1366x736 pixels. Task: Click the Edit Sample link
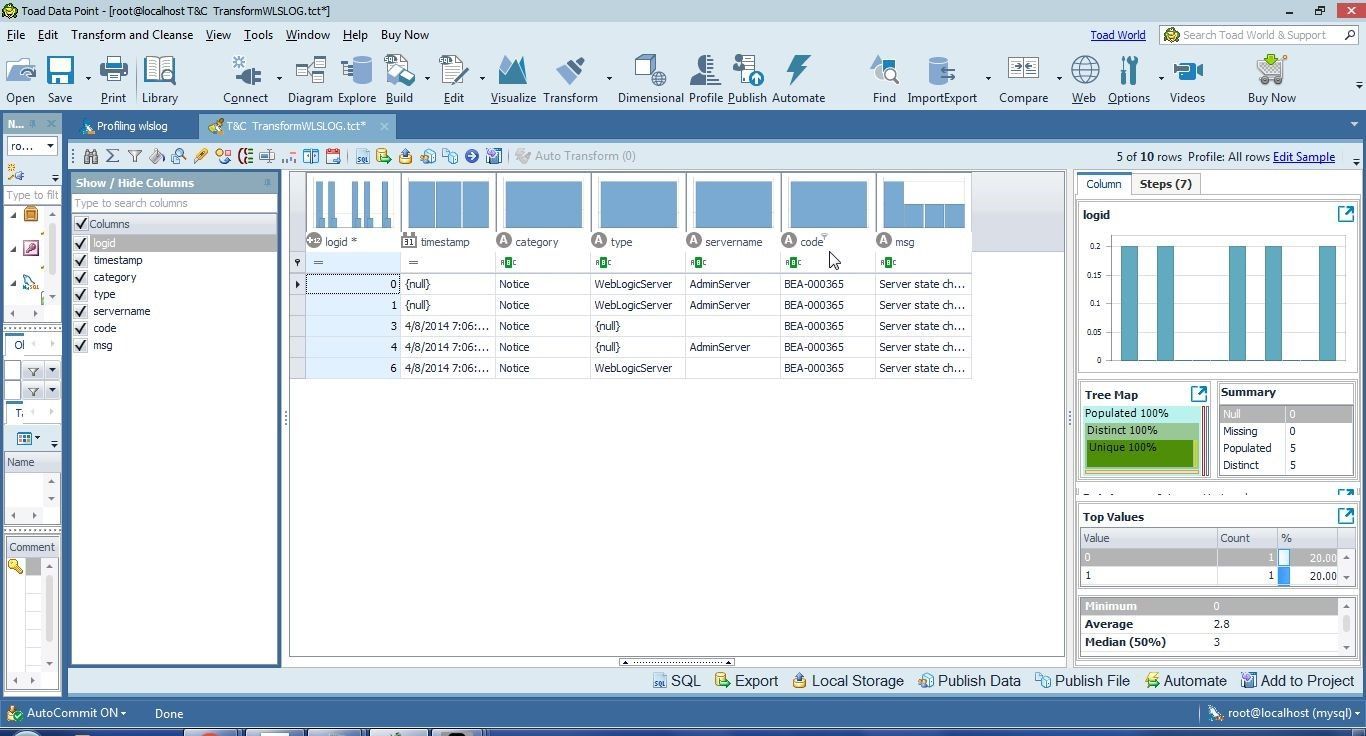[1304, 157]
